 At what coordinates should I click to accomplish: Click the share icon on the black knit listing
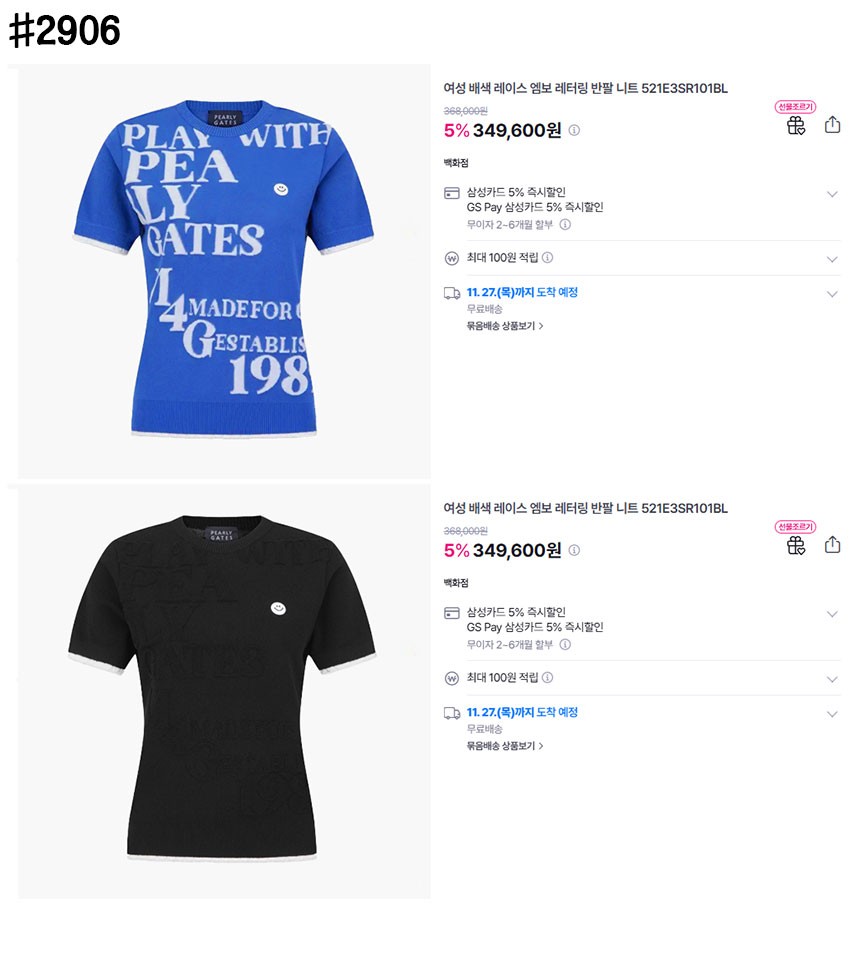click(832, 545)
